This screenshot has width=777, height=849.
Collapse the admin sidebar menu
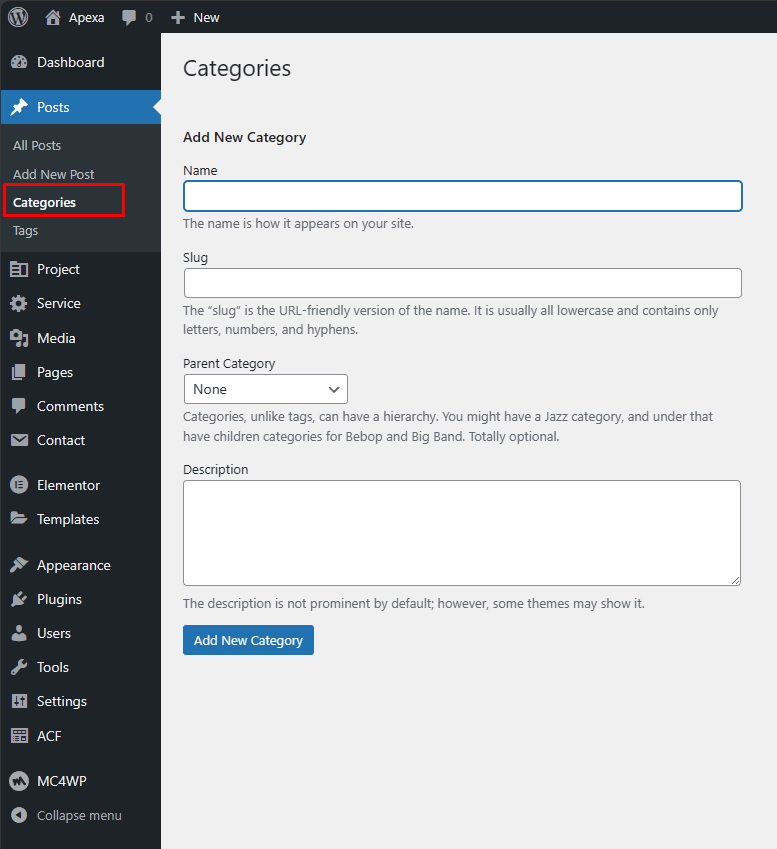[x=67, y=815]
